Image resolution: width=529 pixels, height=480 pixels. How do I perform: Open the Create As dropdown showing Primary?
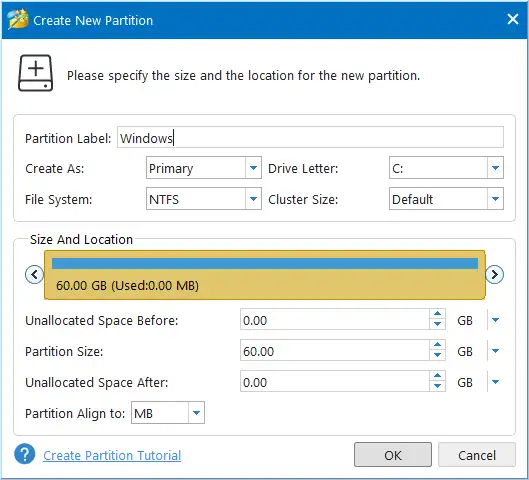(x=204, y=168)
